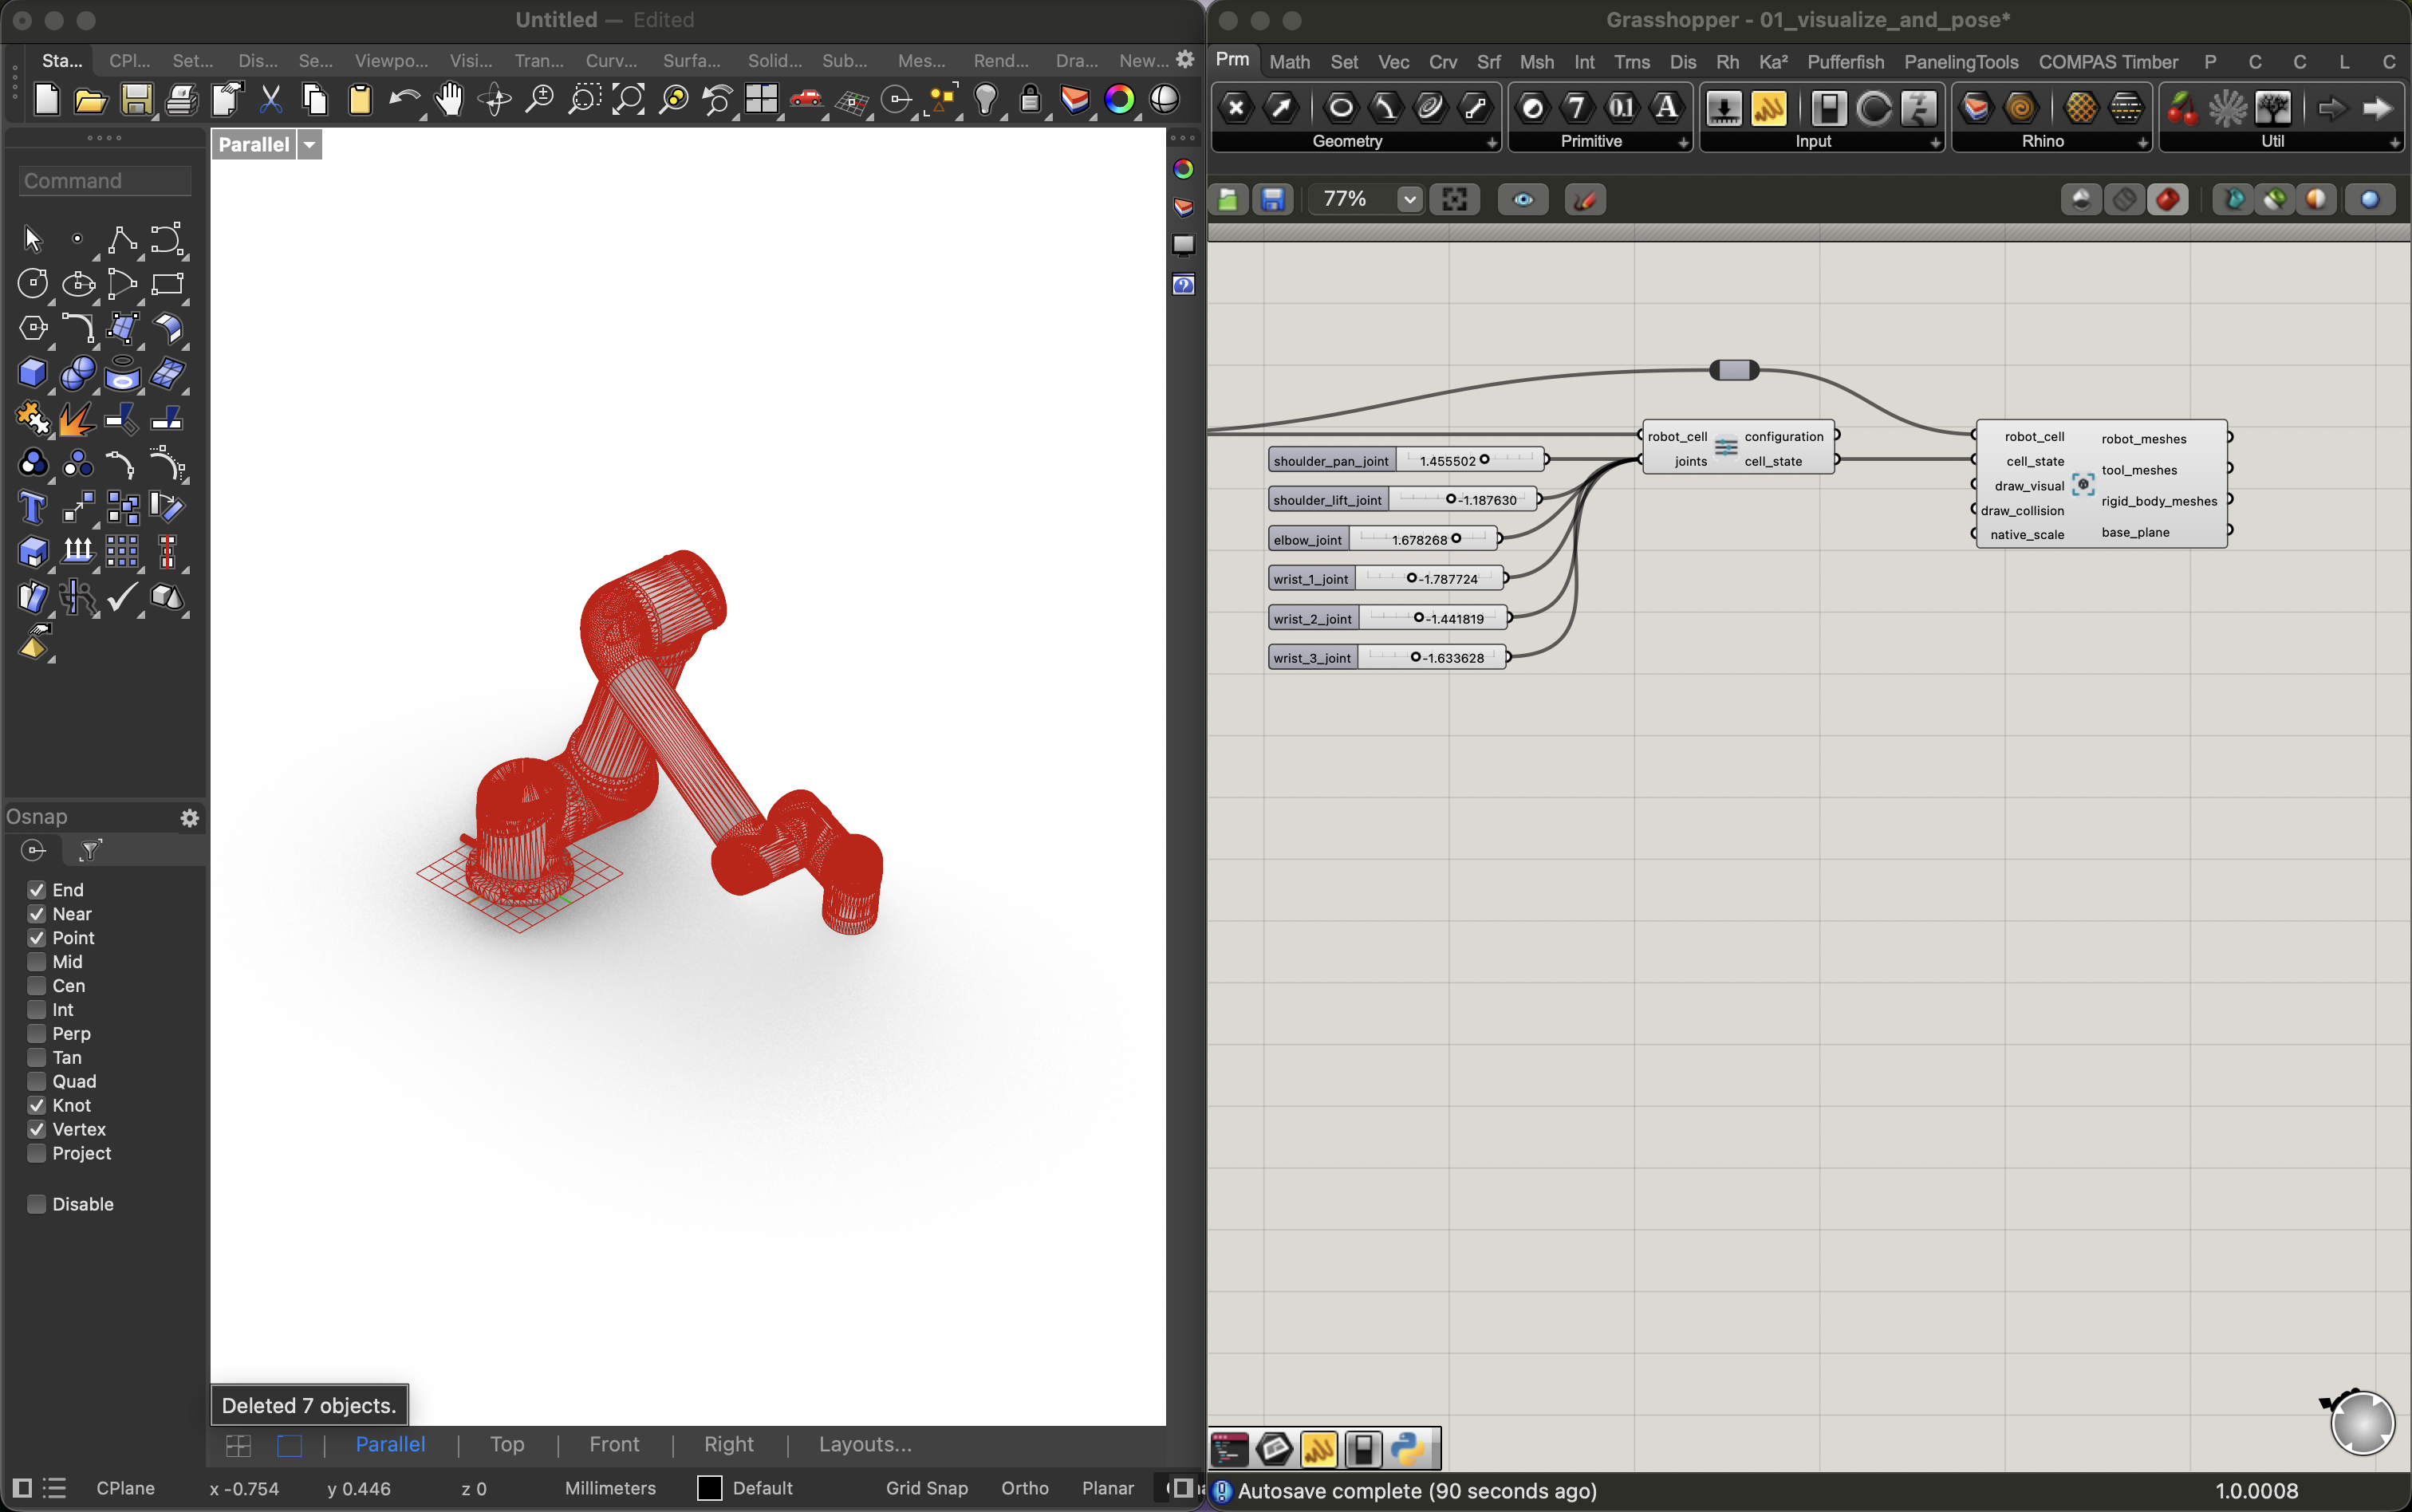The image size is (2412, 1512).
Task: Click the Zoom Extents icon
Action: (x=629, y=100)
